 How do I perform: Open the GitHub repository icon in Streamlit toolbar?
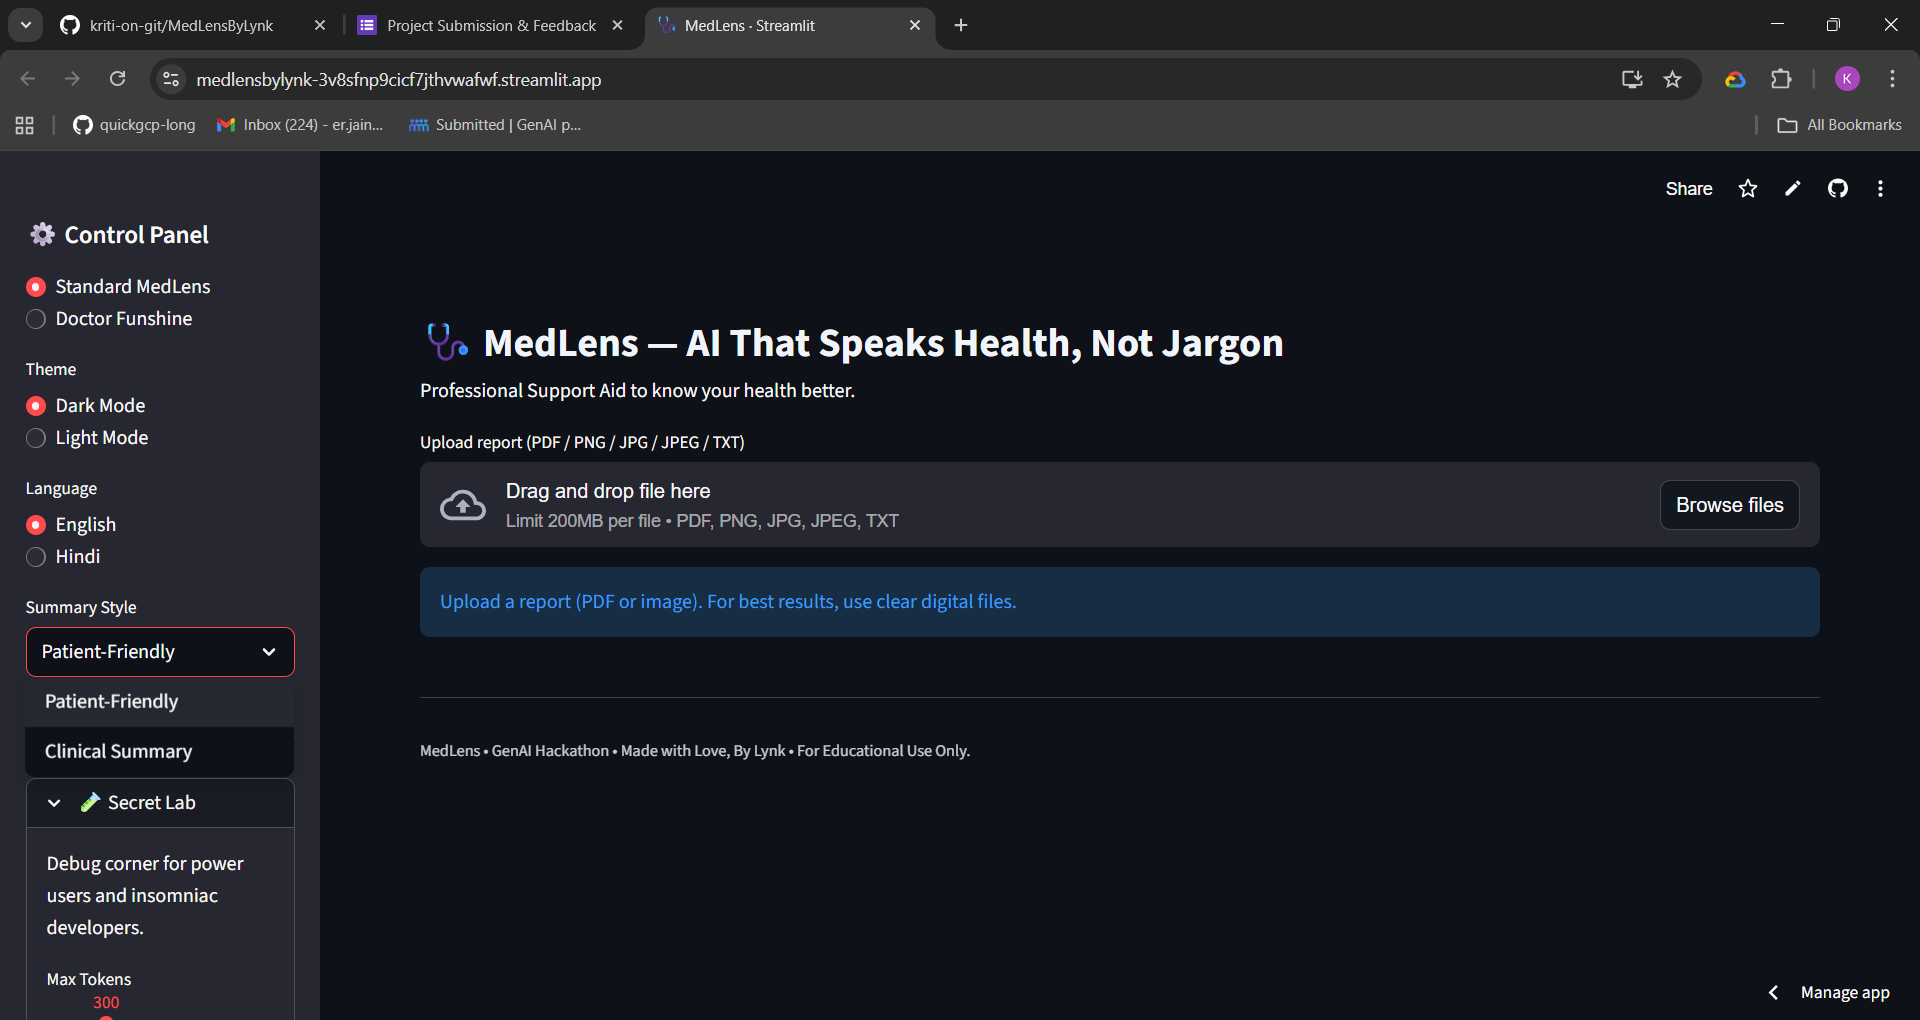click(x=1837, y=189)
